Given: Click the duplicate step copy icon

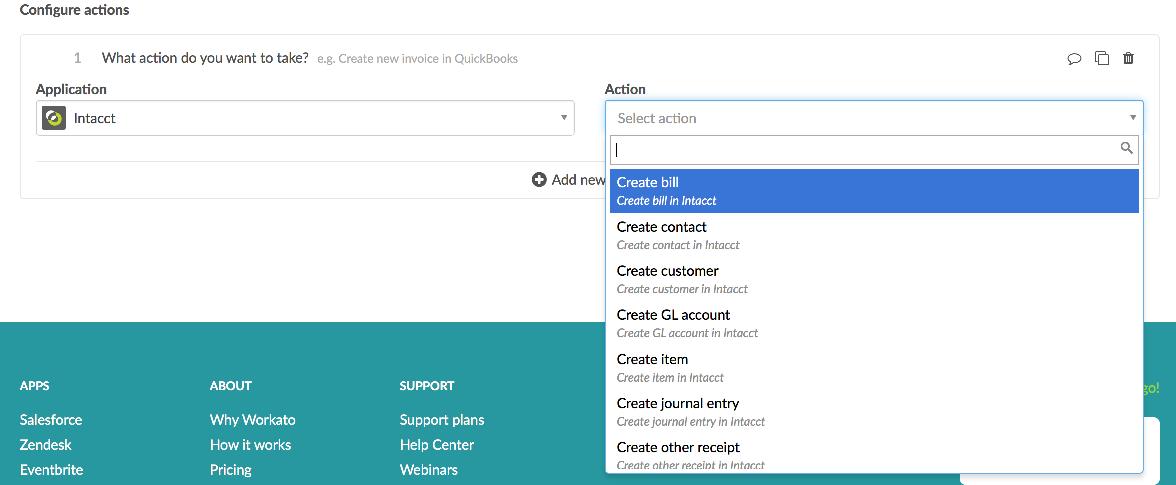Looking at the screenshot, I should point(1102,58).
